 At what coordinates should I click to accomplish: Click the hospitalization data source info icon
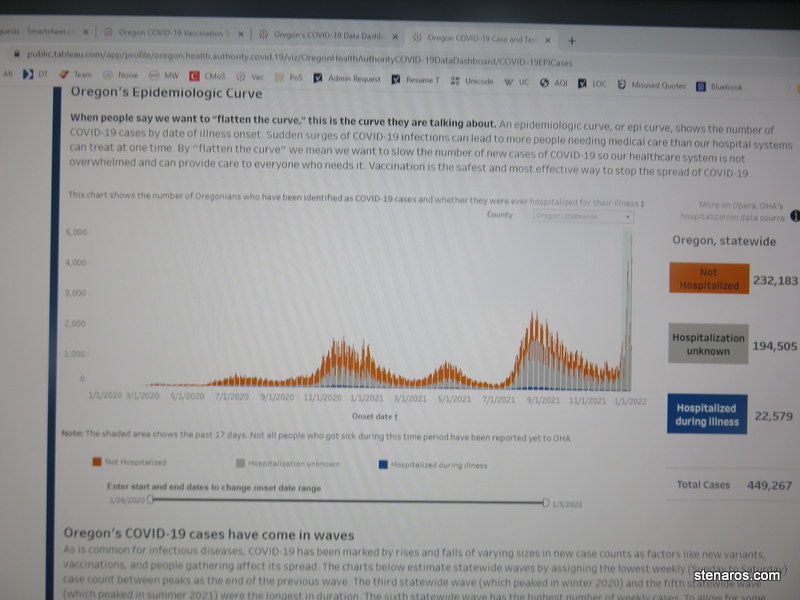point(795,216)
